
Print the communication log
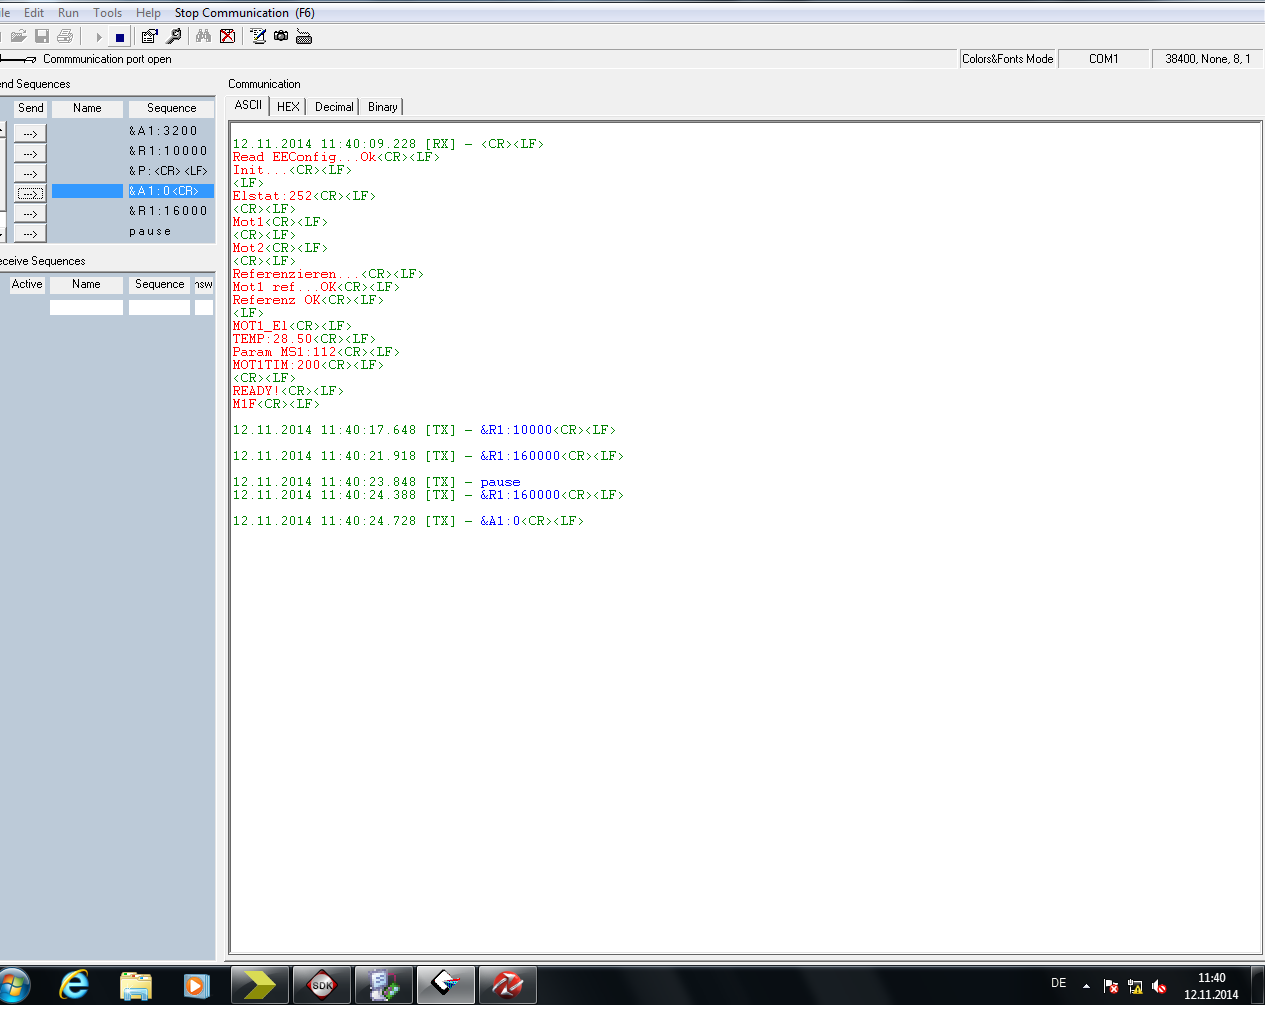(x=65, y=36)
